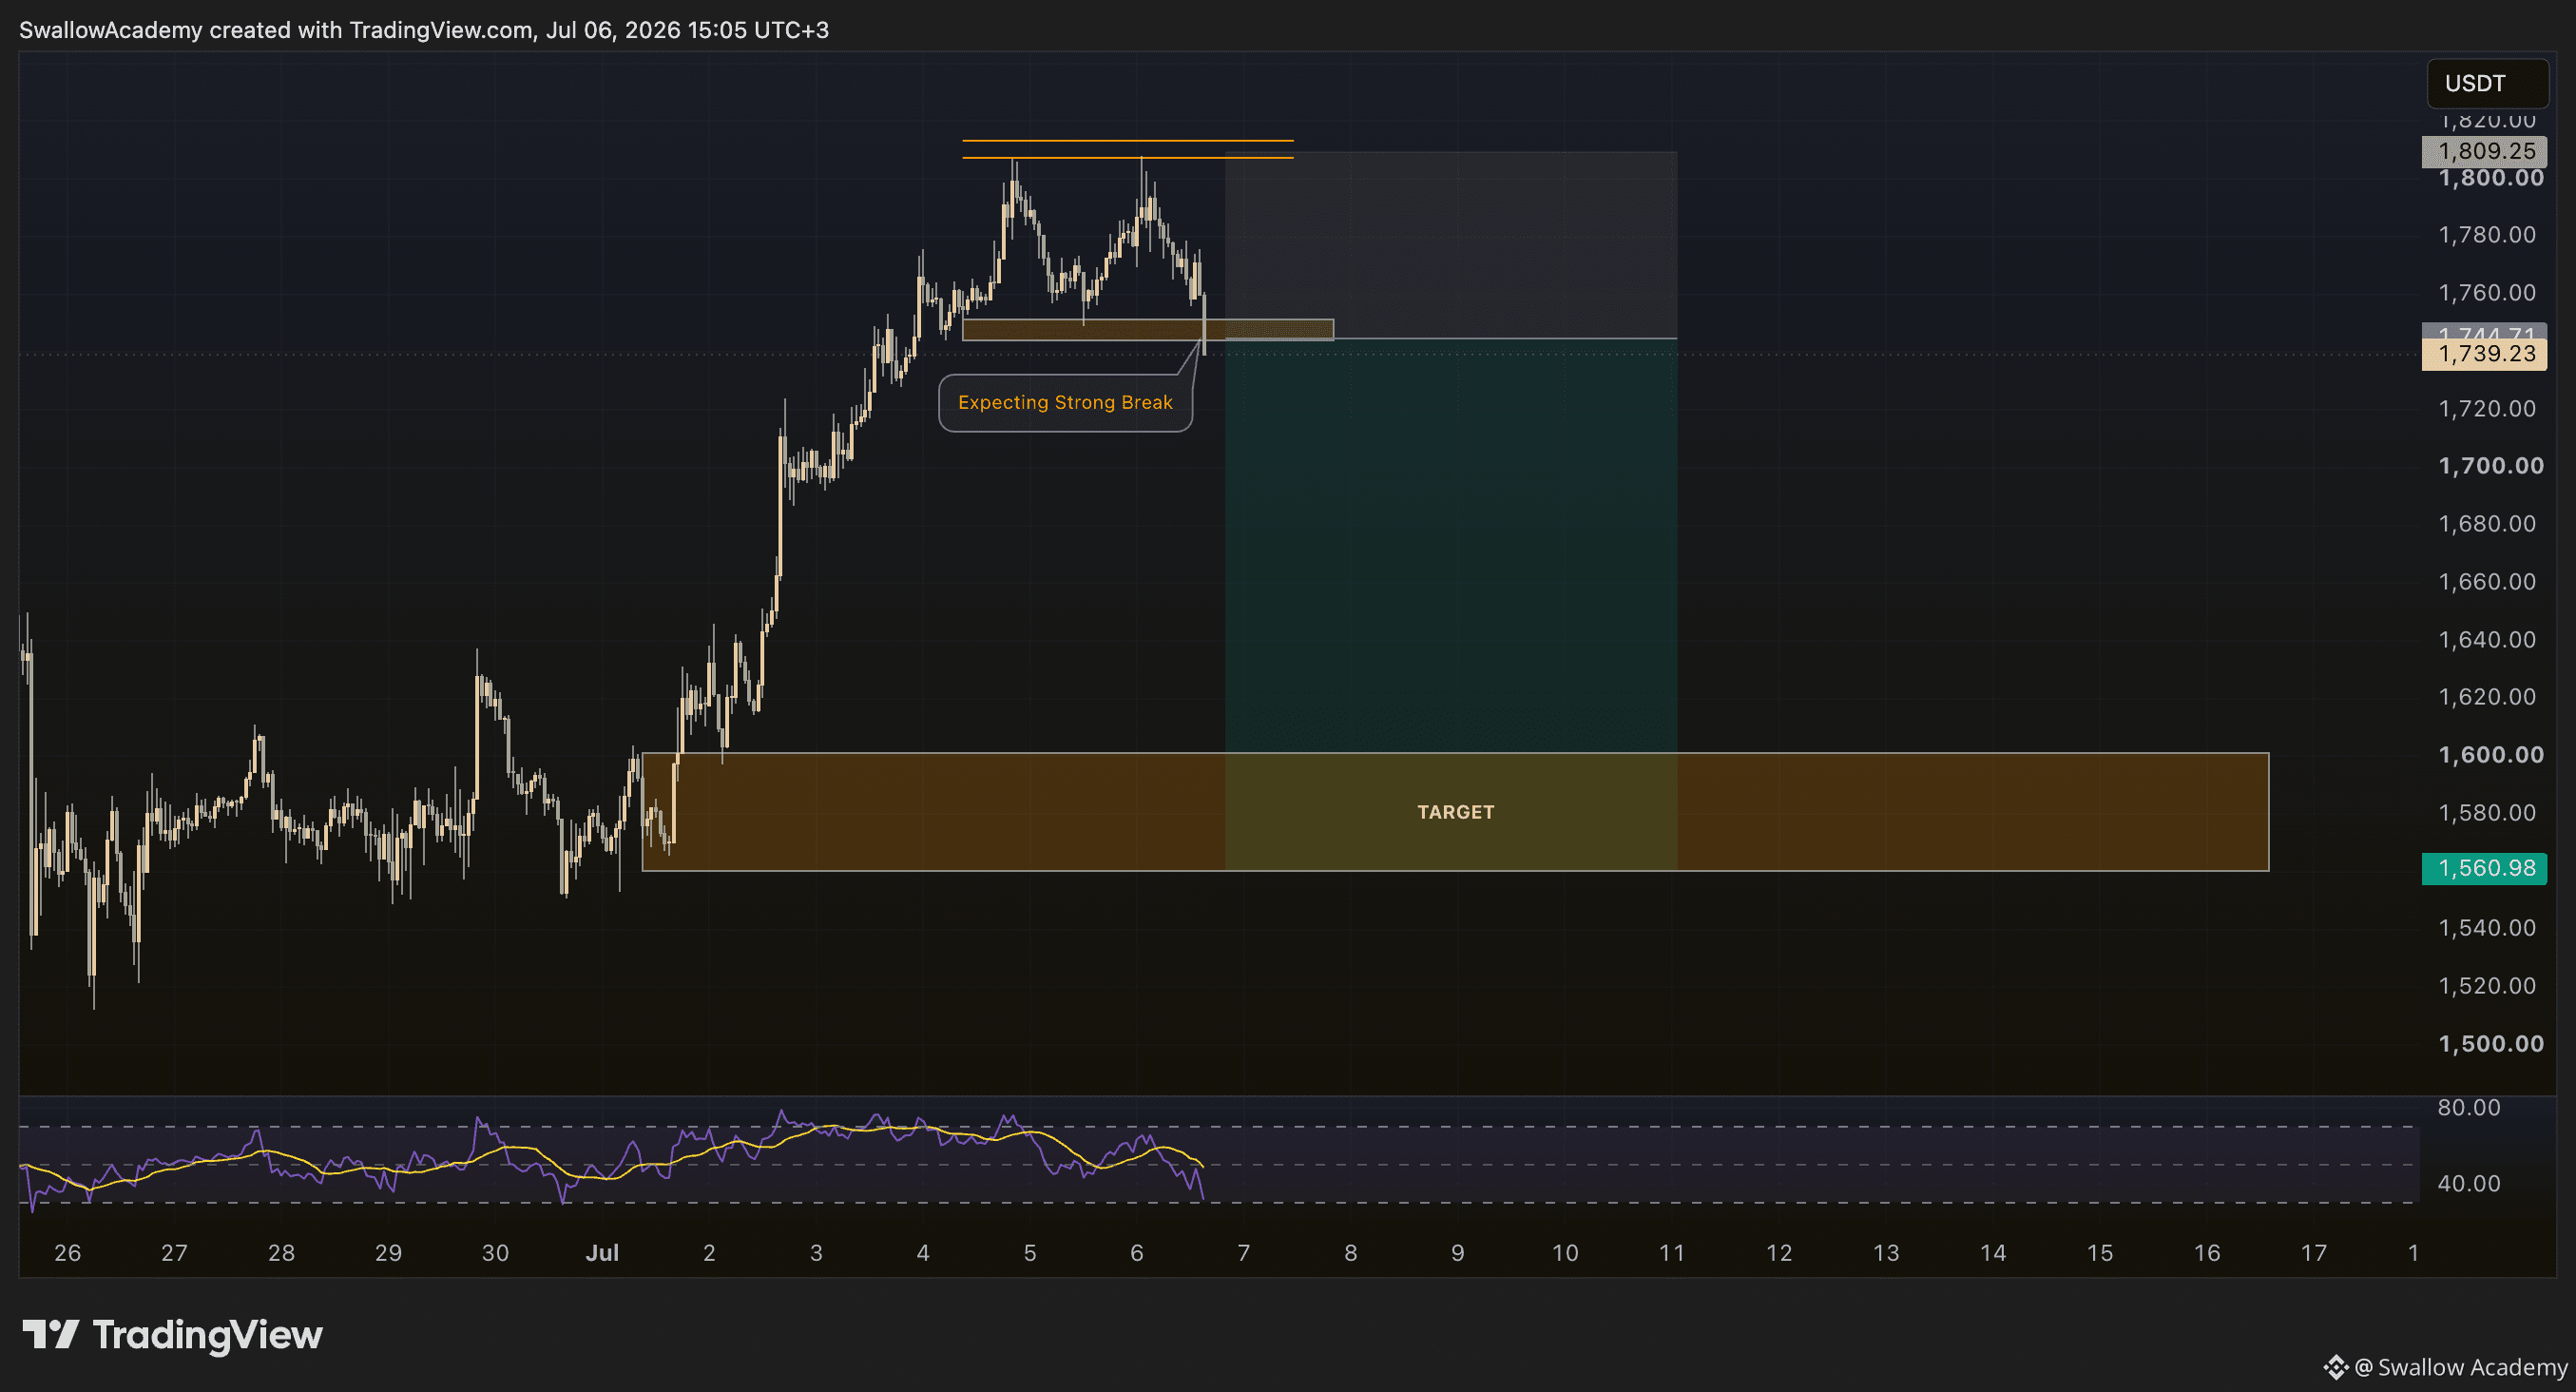
Task: Click the 1,620.00 price scale label
Action: pyautogui.click(x=2487, y=697)
